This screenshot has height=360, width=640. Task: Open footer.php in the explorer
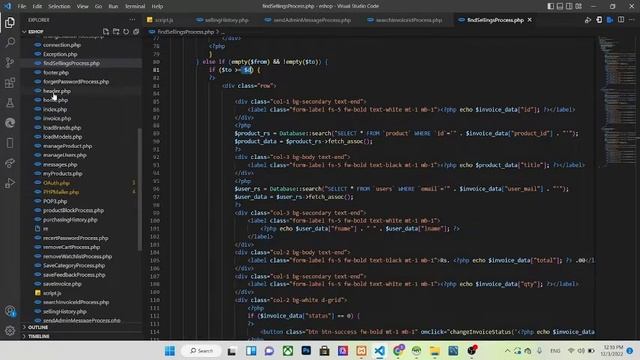[x=56, y=73]
